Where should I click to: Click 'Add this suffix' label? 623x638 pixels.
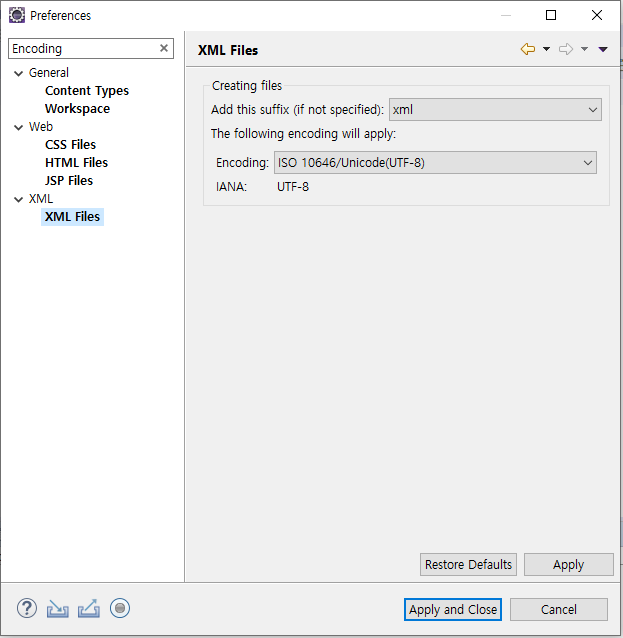coord(297,109)
